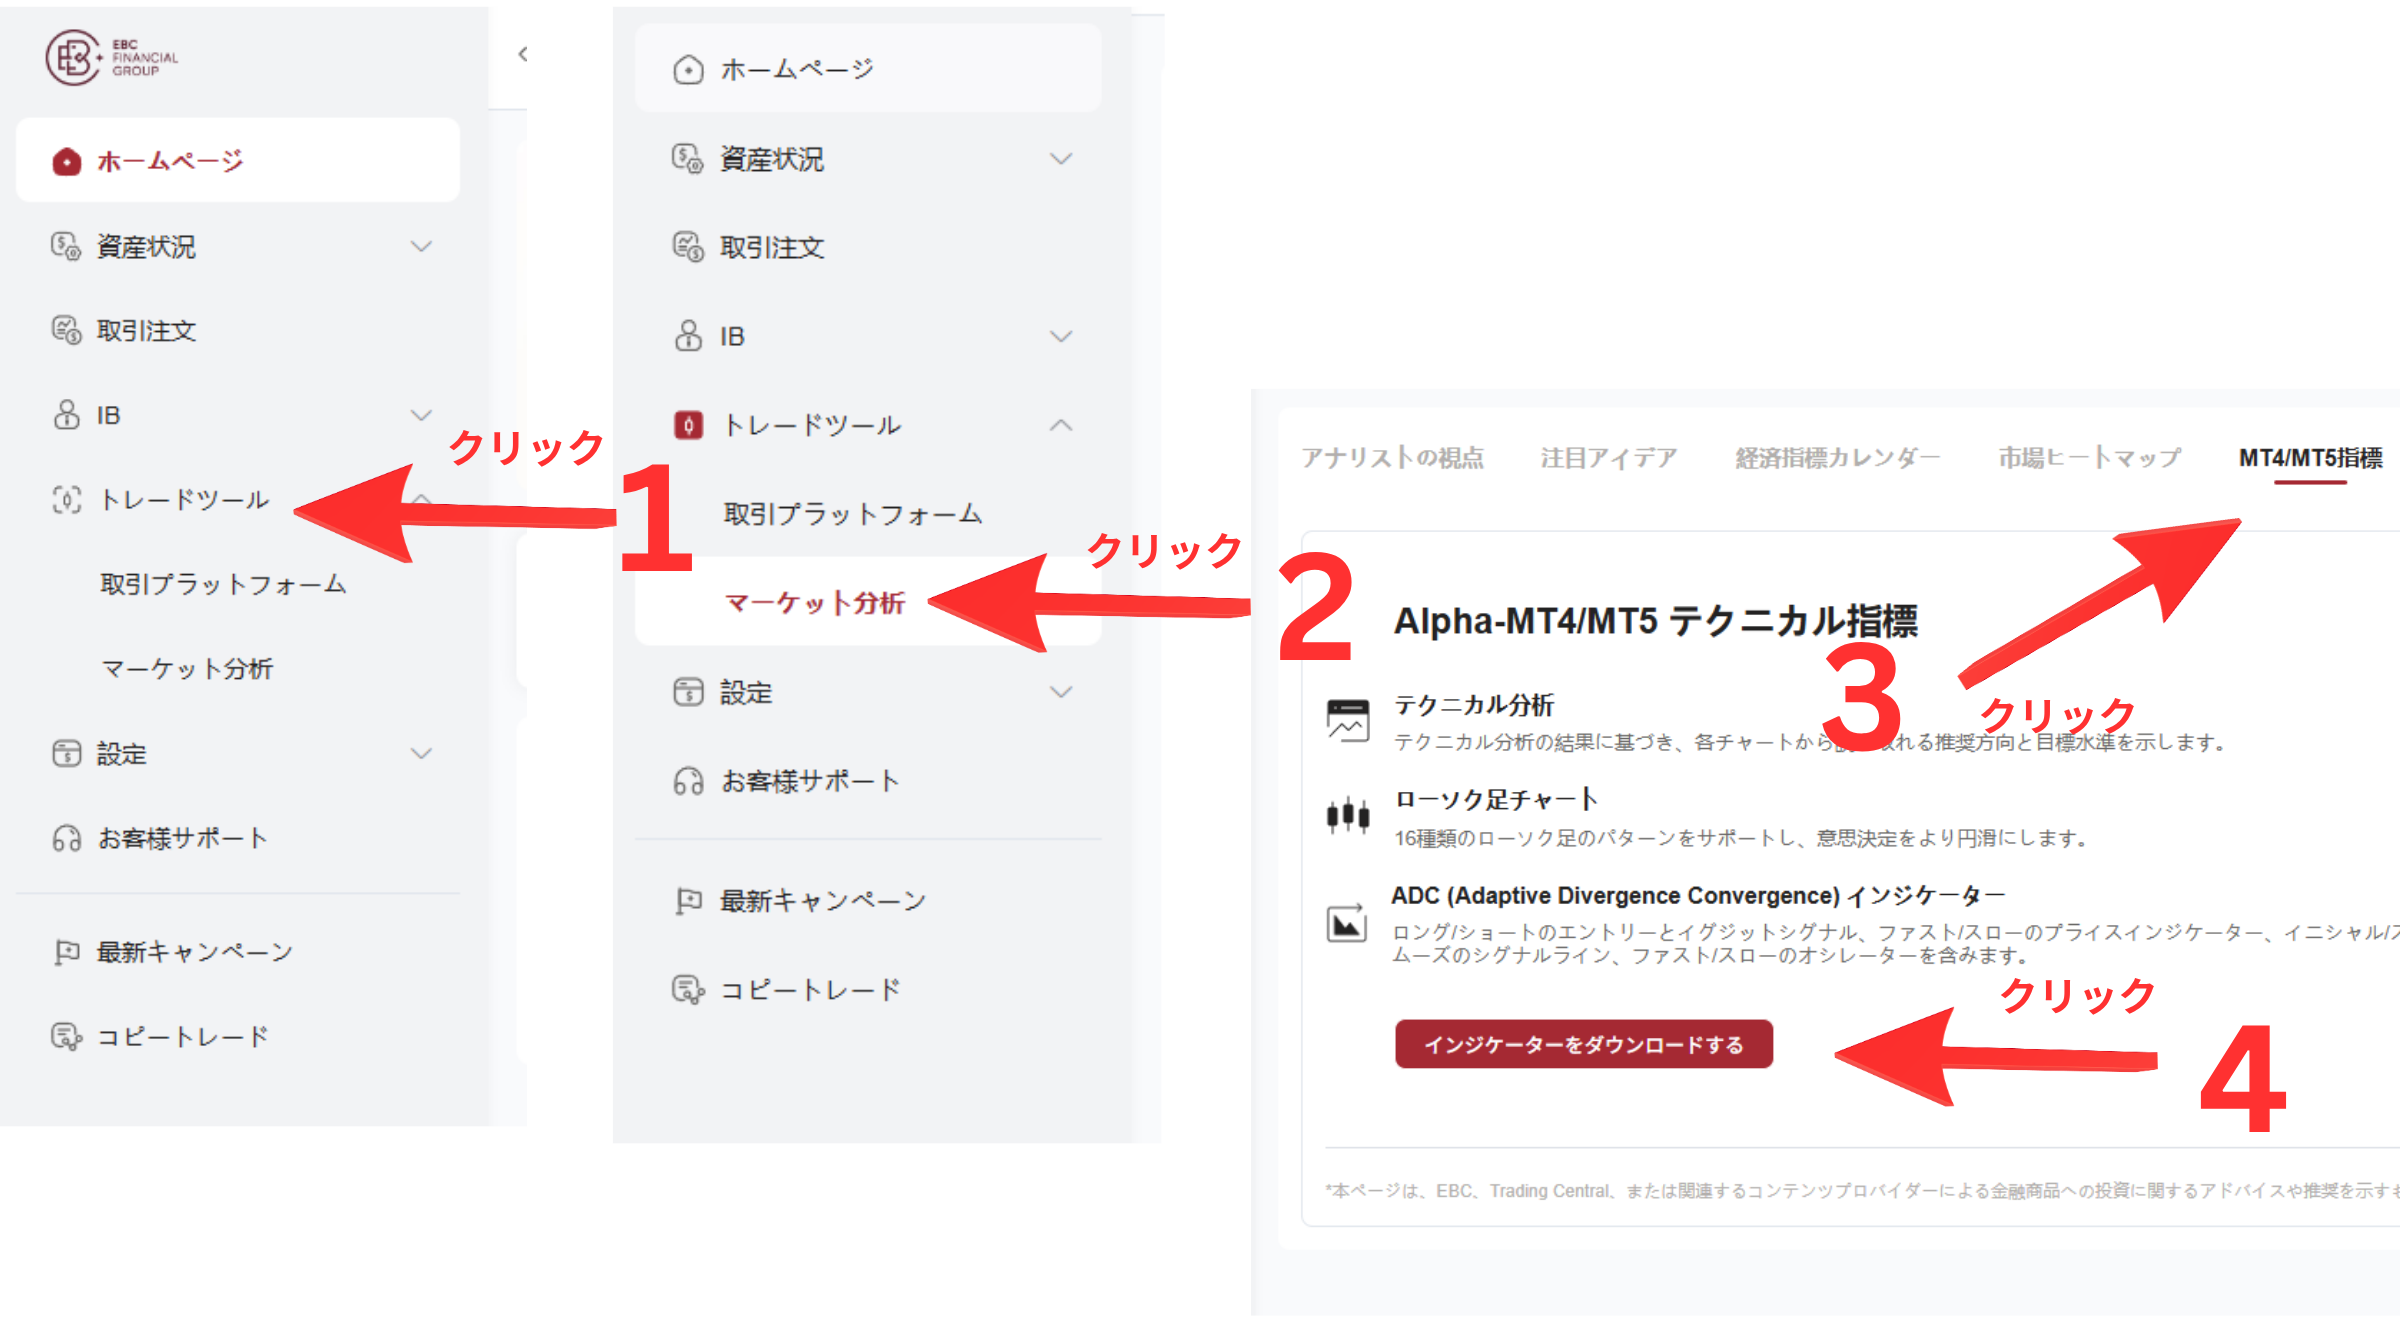2400x1339 pixels.
Task: Expand IB chevron in middle sidebar
Action: click(x=1061, y=336)
